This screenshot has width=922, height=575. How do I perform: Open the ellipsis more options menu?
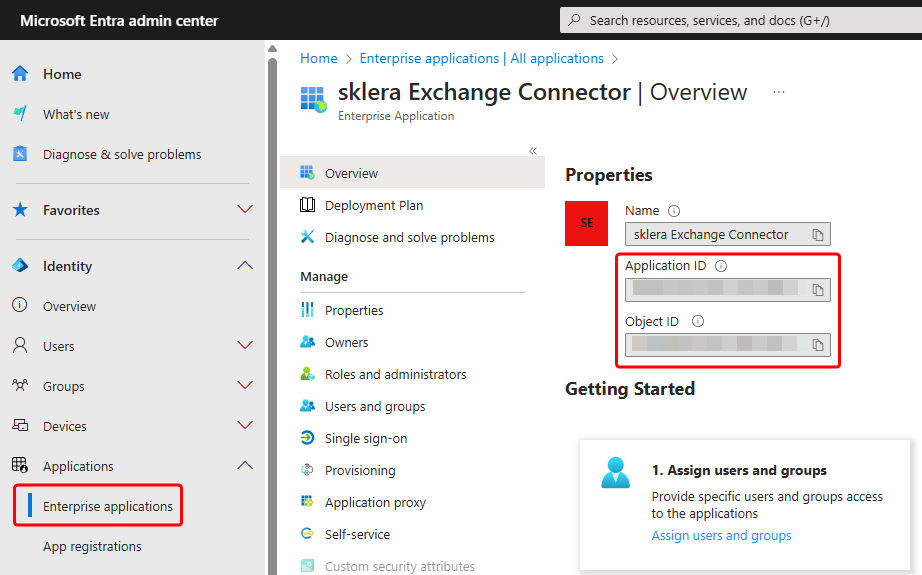779,92
